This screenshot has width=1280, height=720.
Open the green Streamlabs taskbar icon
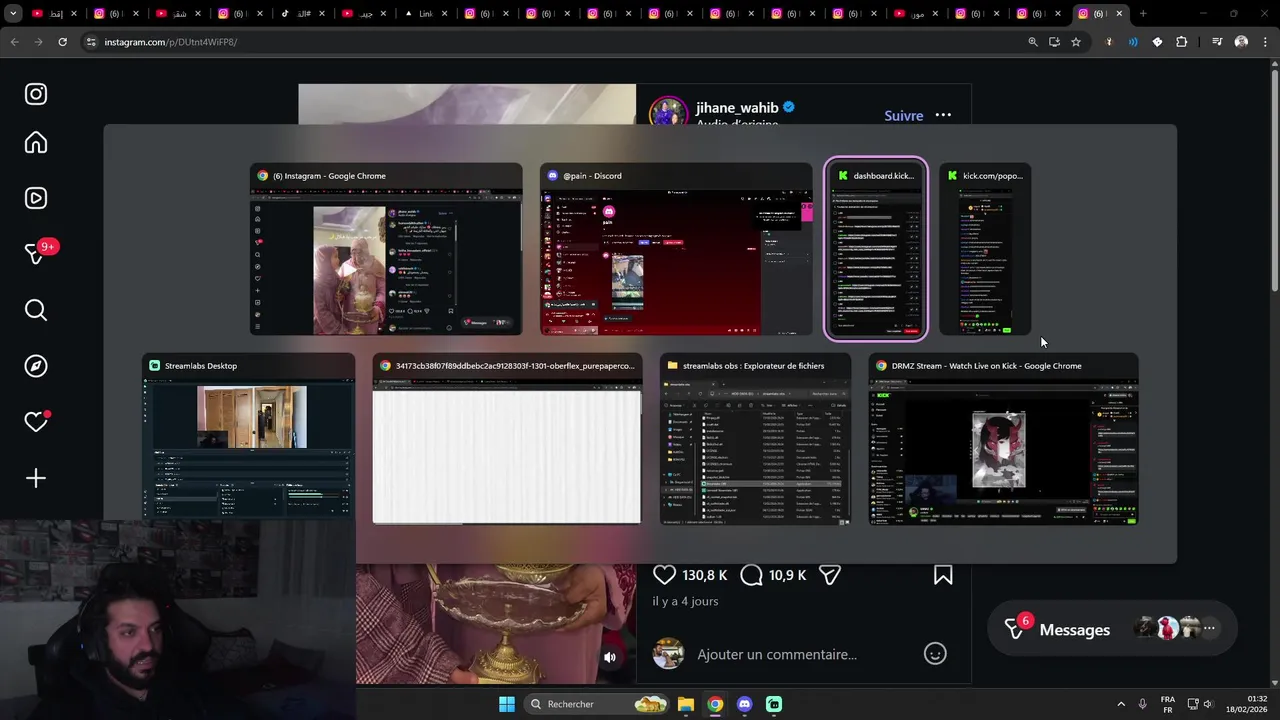tap(774, 704)
